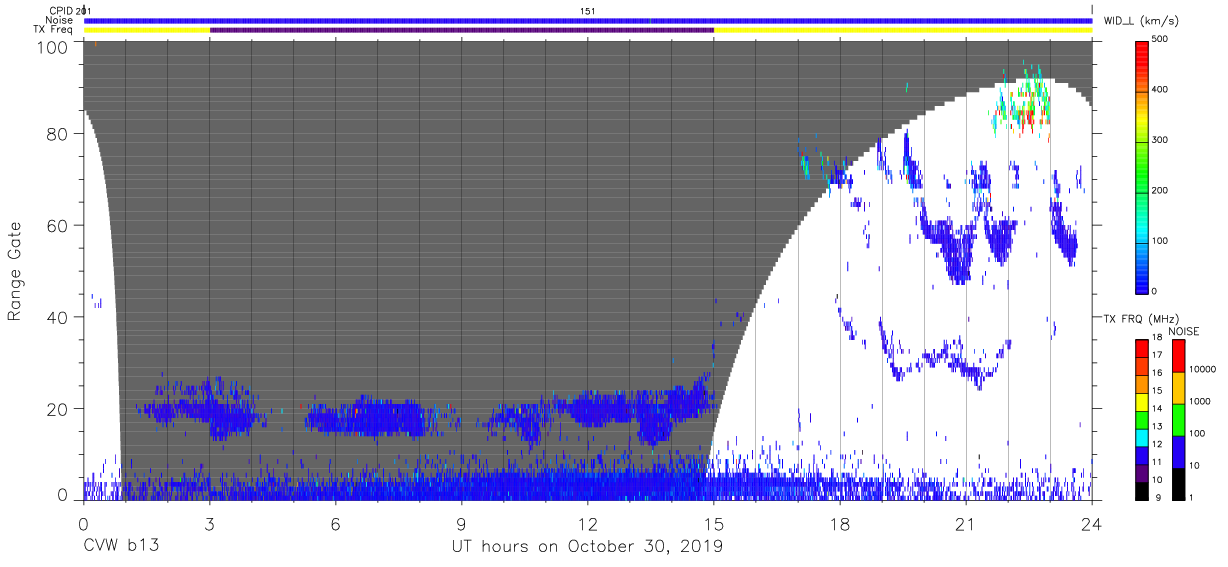This screenshot has width=1228, height=567.
Task: Click the 'NOISE' legend title
Action: 1184,330
